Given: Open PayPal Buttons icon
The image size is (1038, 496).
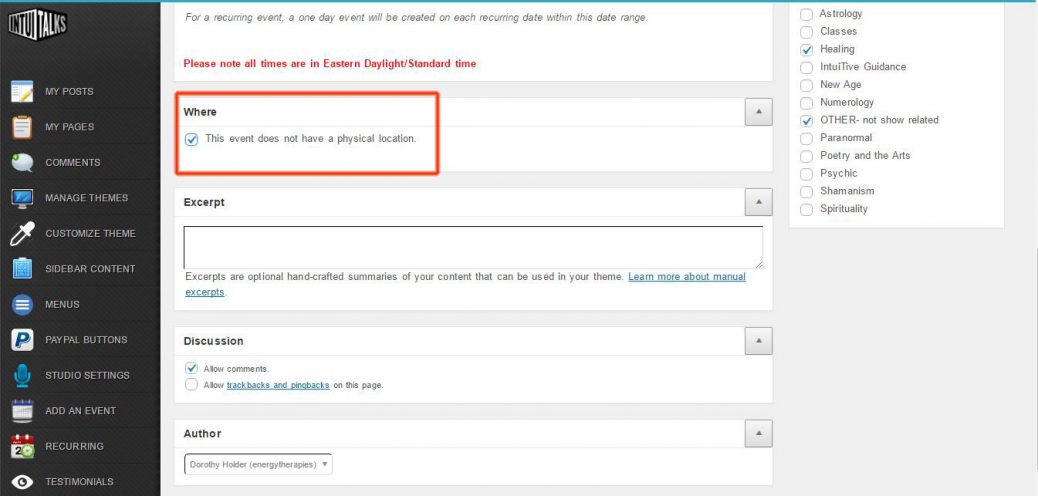Looking at the screenshot, I should coord(22,340).
